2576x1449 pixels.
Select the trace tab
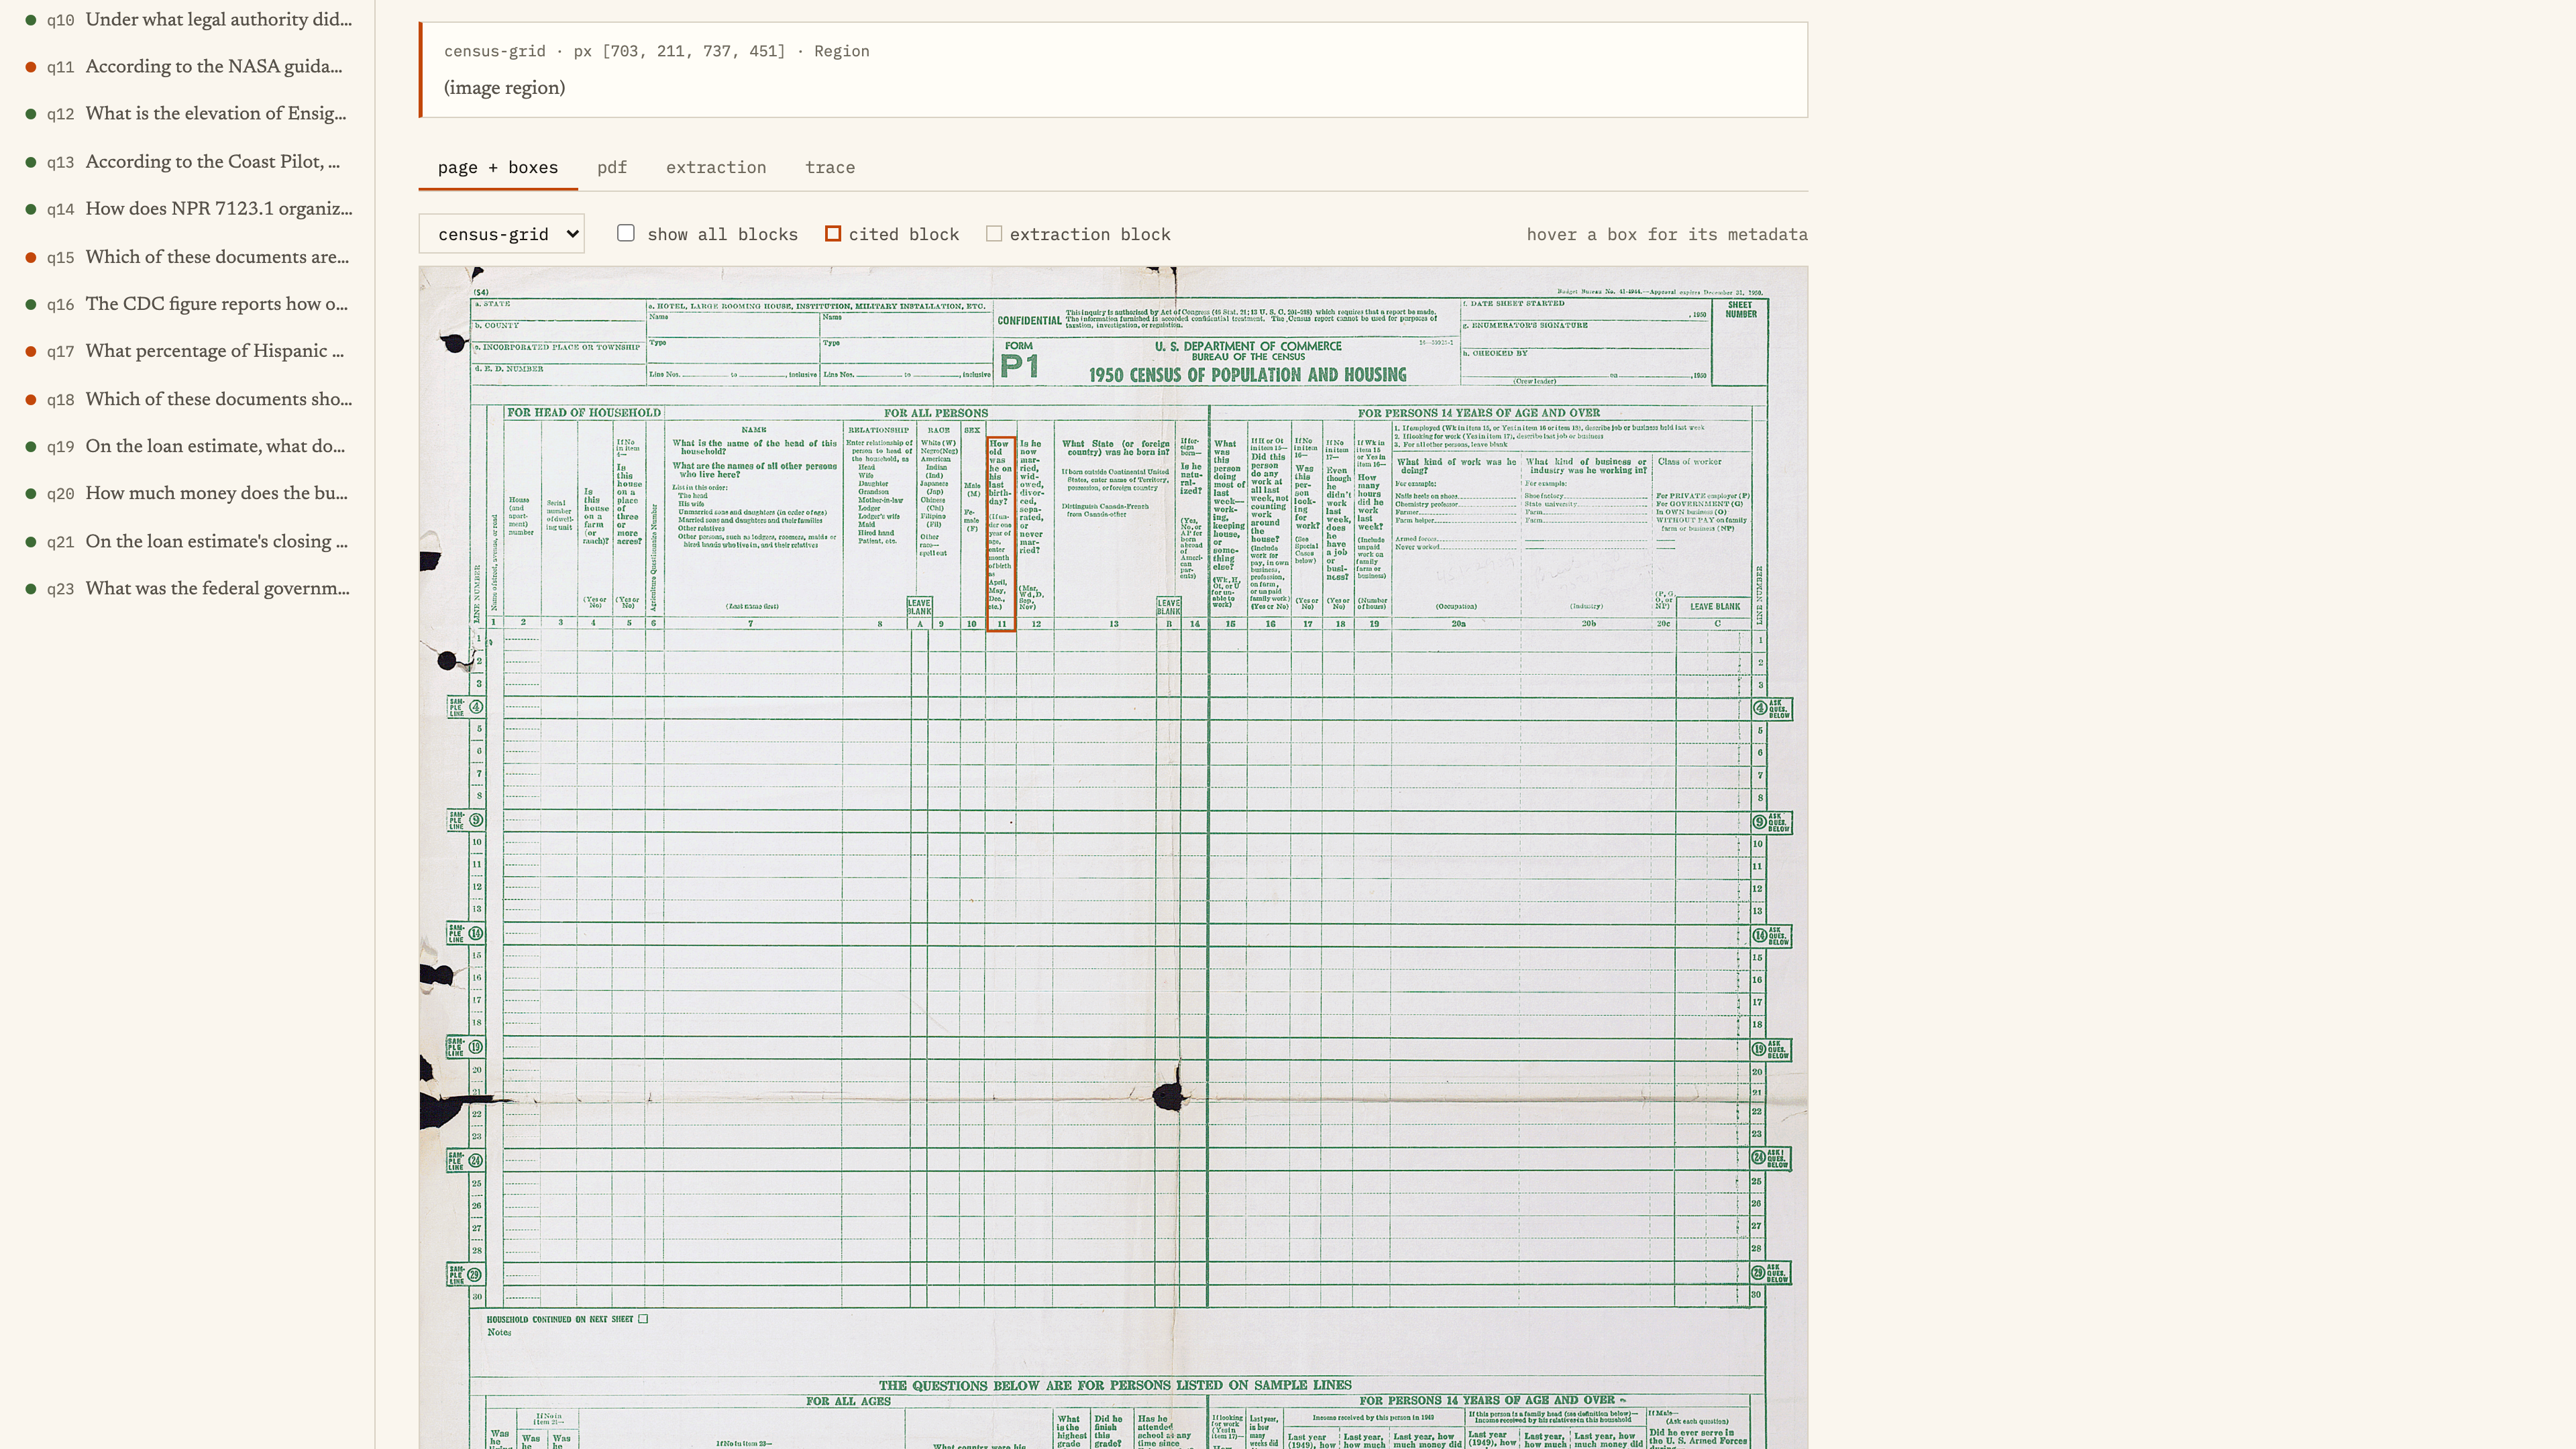coord(830,167)
